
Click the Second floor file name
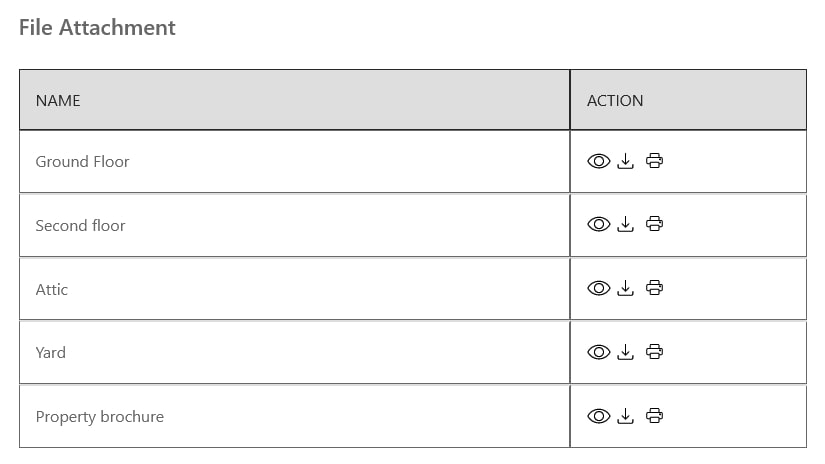80,225
